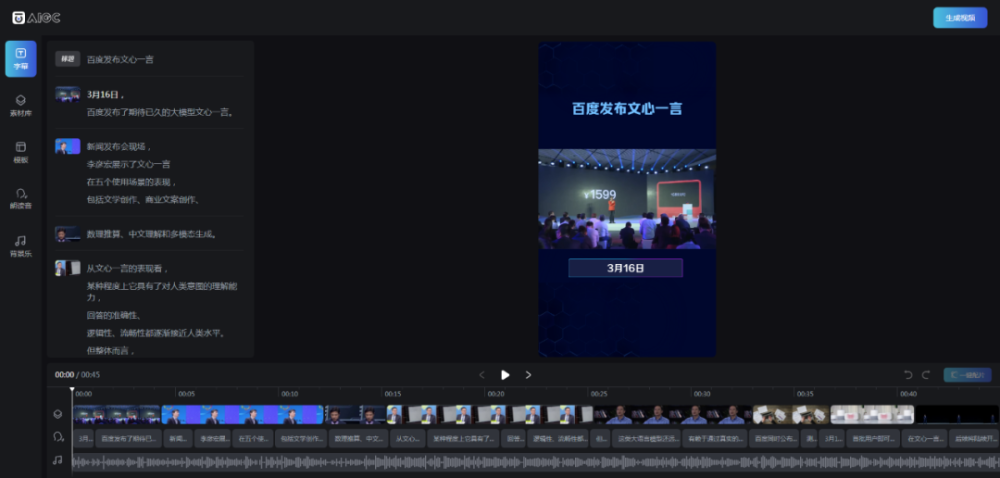
Task: Click the 3月16日 caption box in preview
Action: tap(626, 268)
